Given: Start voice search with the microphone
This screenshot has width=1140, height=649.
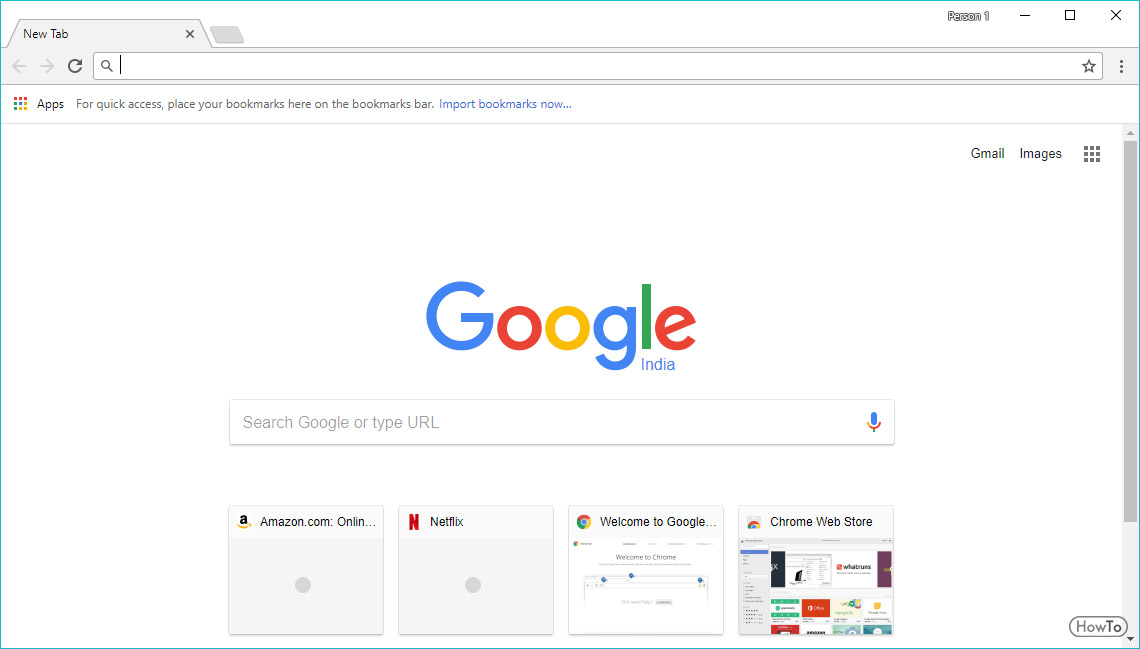Looking at the screenshot, I should pos(874,422).
